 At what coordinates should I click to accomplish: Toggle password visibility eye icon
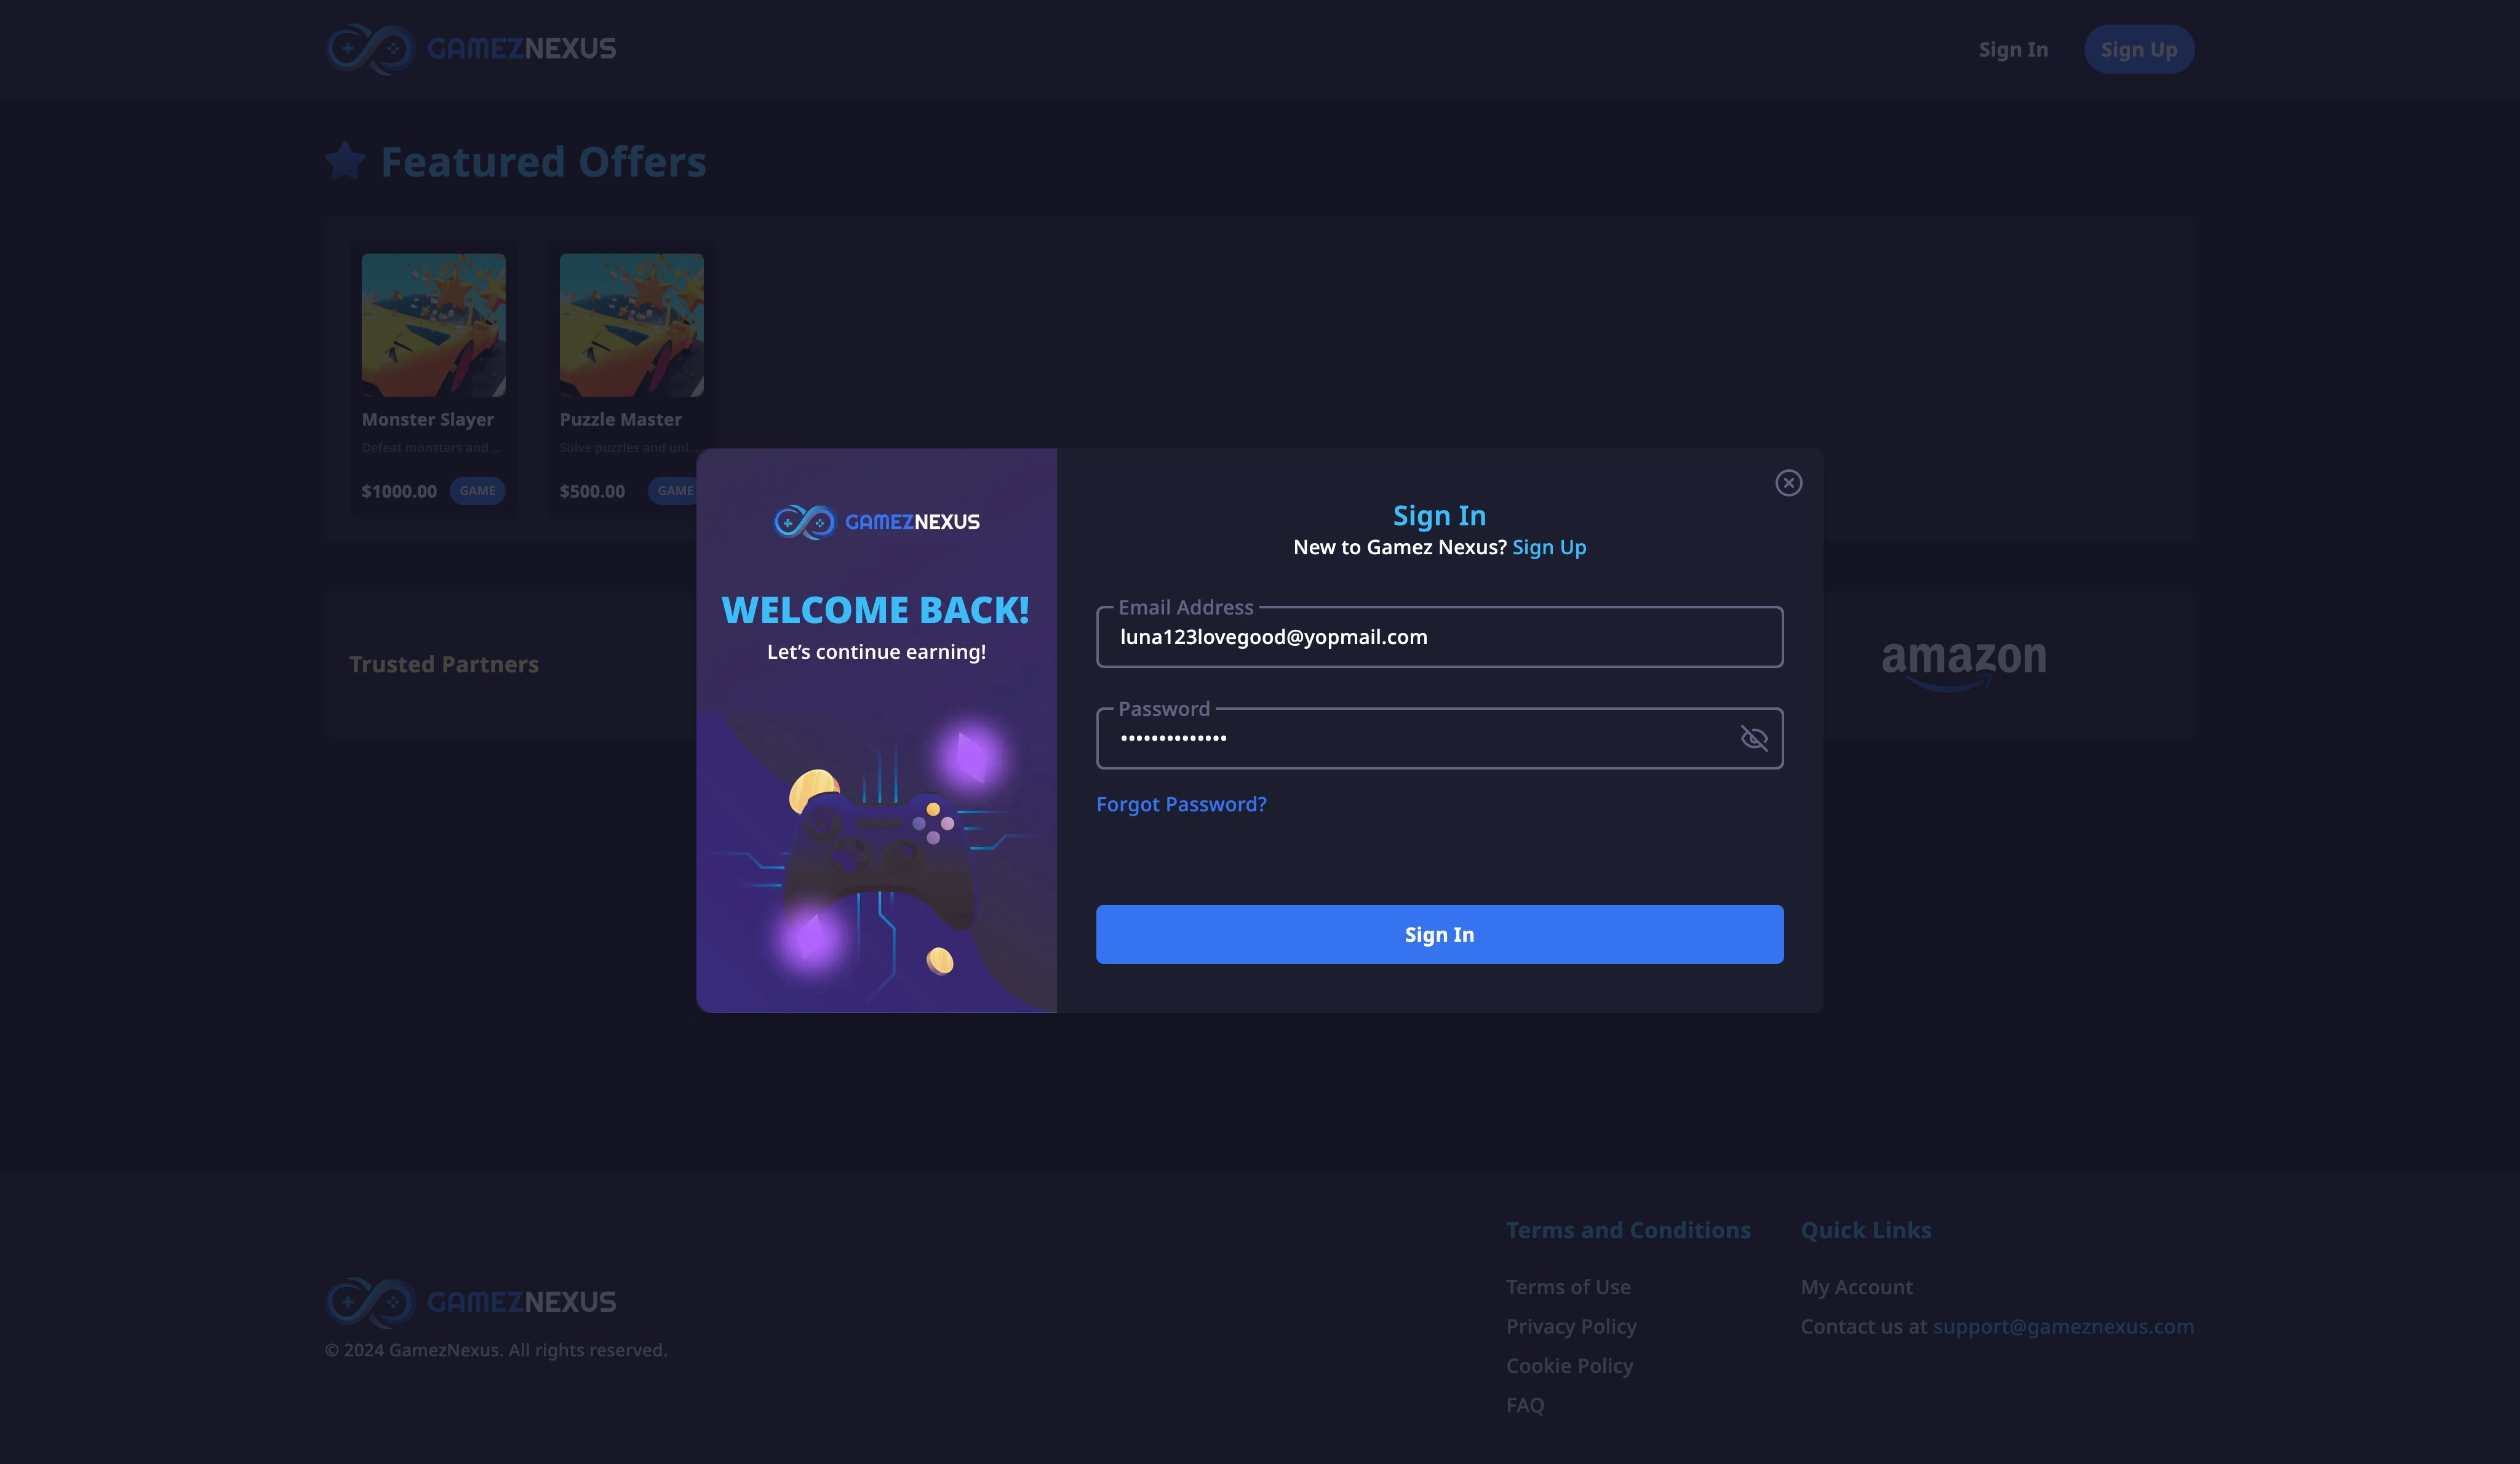click(x=1754, y=738)
